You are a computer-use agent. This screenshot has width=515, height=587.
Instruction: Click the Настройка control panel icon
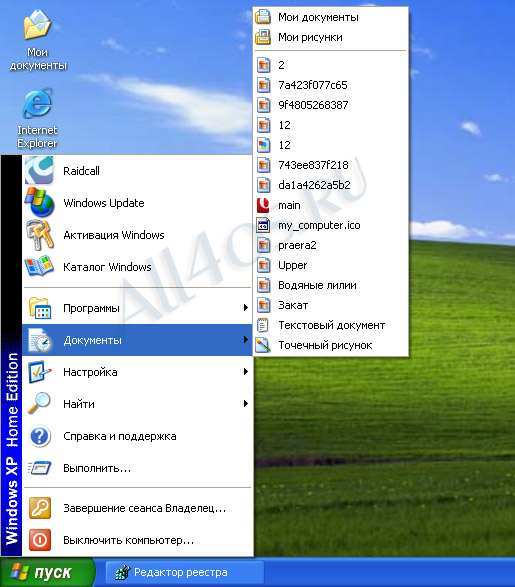tap(39, 372)
